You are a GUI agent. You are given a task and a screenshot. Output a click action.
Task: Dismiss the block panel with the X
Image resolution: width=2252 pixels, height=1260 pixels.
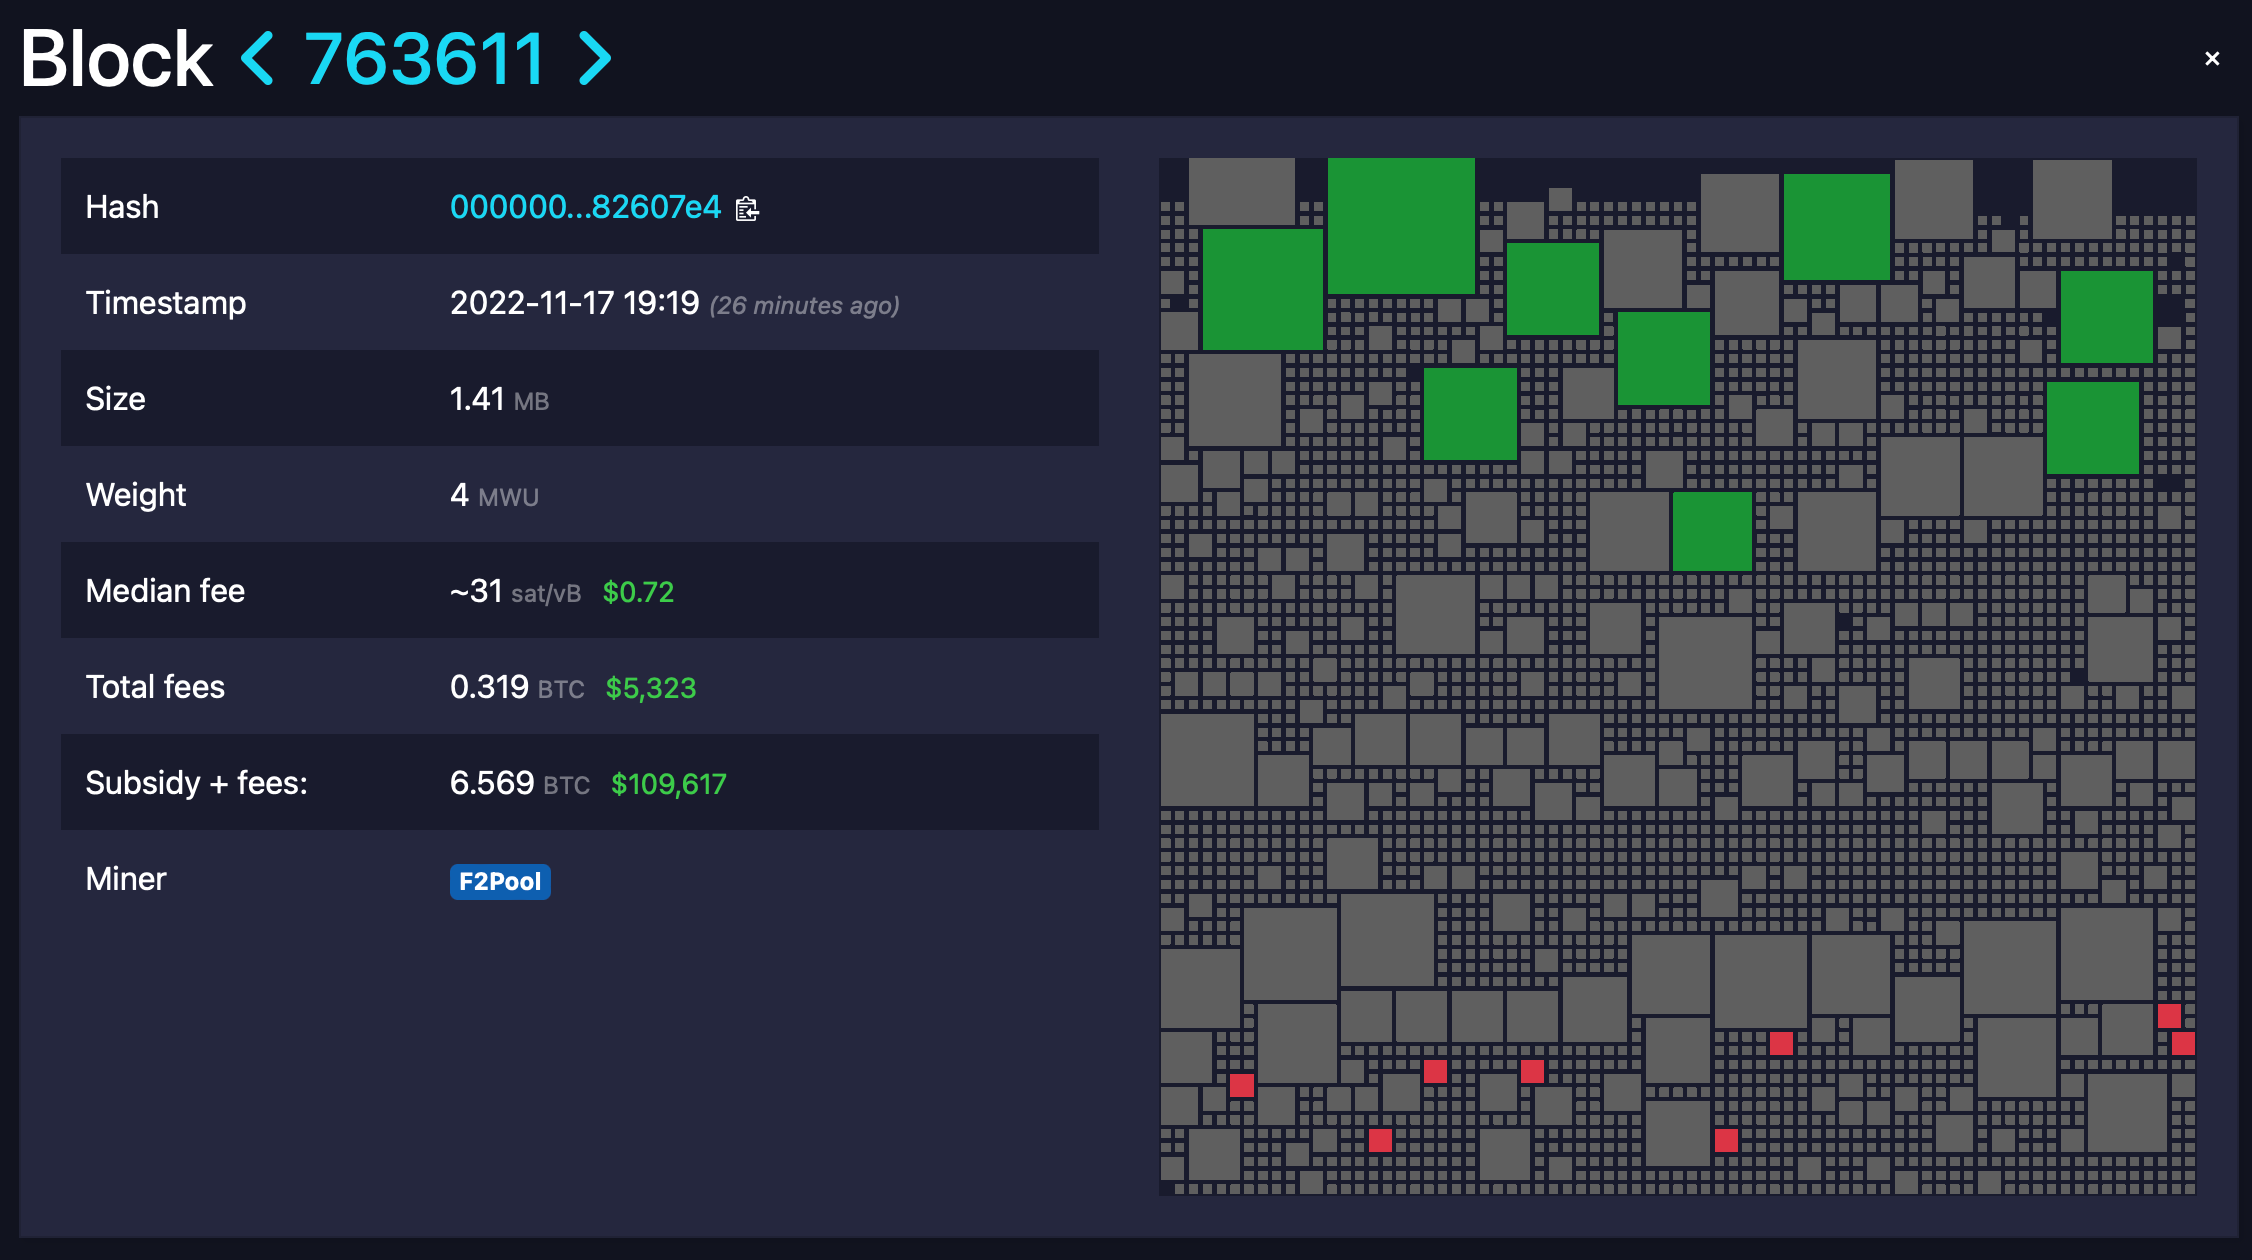click(x=2210, y=58)
